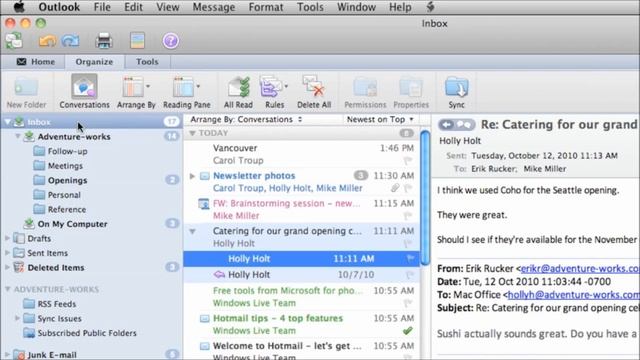This screenshot has height=360, width=640.
Task: Toggle the flag on FW: Brainstorming session
Action: pos(408,216)
